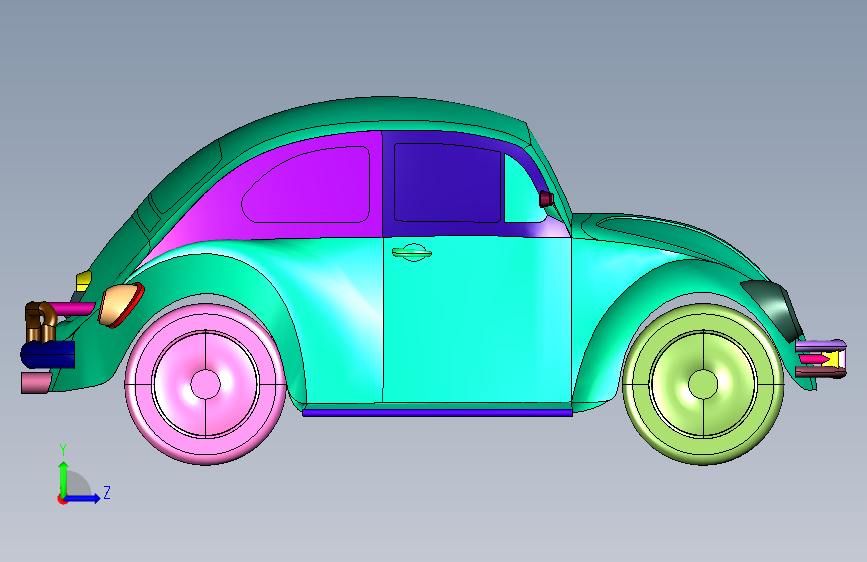Click the blue Z axis arrow
Image resolution: width=867 pixels, height=562 pixels.
(83, 498)
